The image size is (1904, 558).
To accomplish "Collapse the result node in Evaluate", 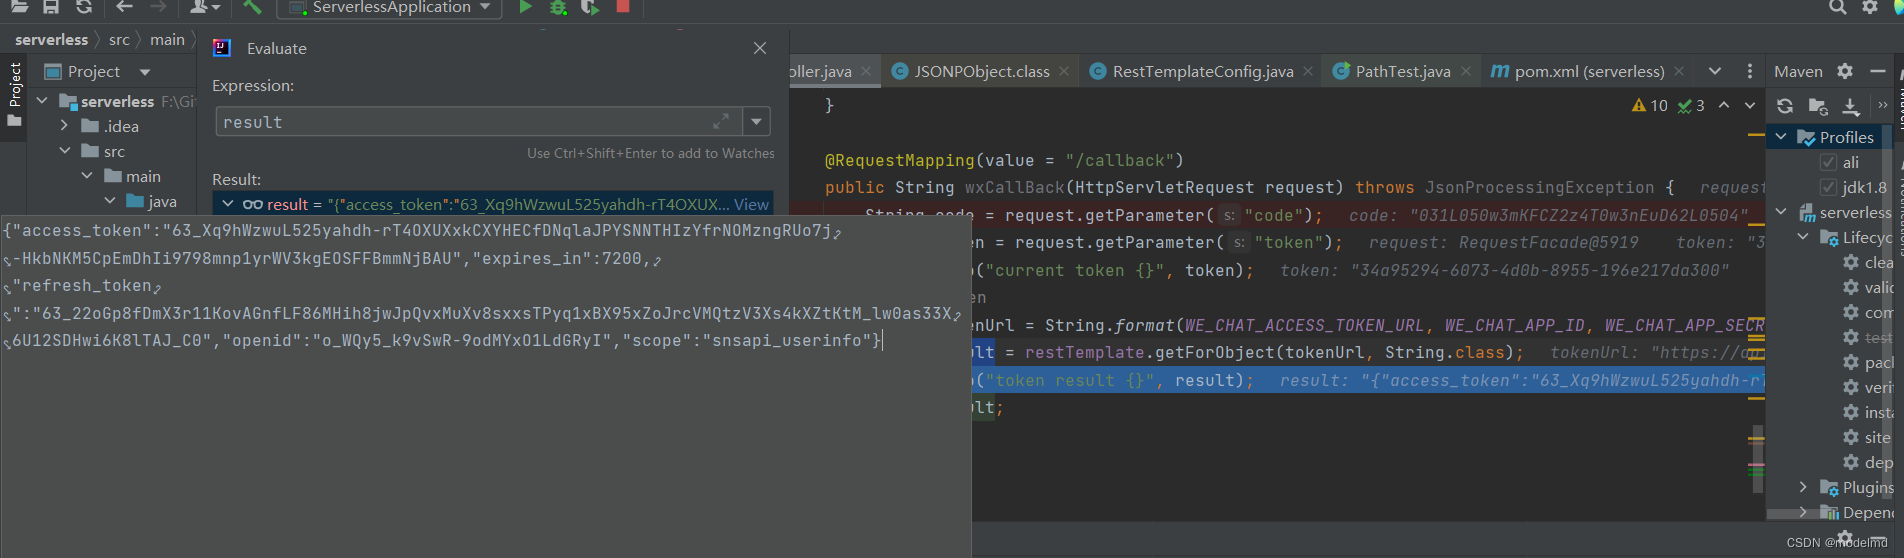I will point(228,204).
